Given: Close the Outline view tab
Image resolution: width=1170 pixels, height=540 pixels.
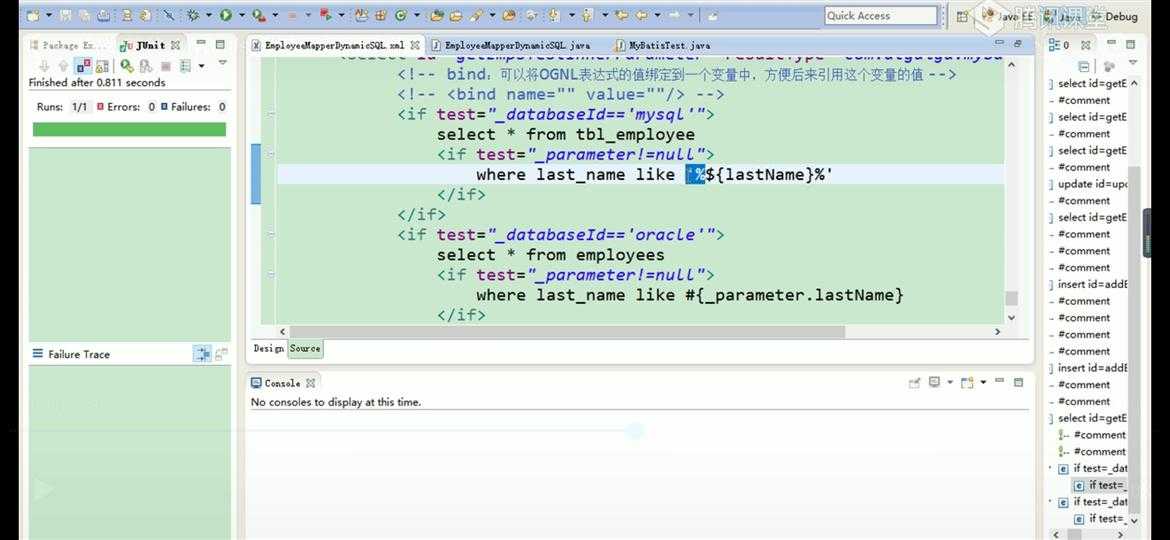Looking at the screenshot, I should coord(1086,45).
